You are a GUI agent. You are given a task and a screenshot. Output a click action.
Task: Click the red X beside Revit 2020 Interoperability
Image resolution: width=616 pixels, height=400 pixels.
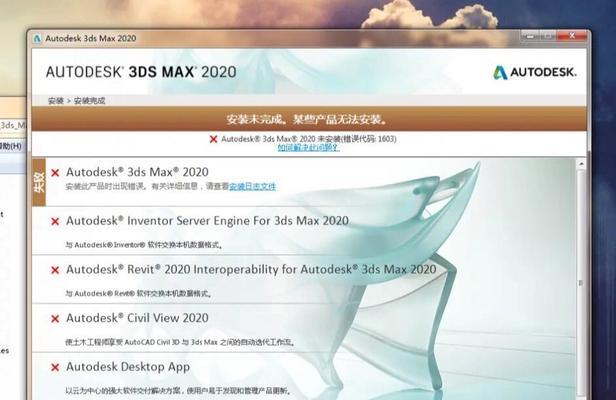(x=55, y=270)
